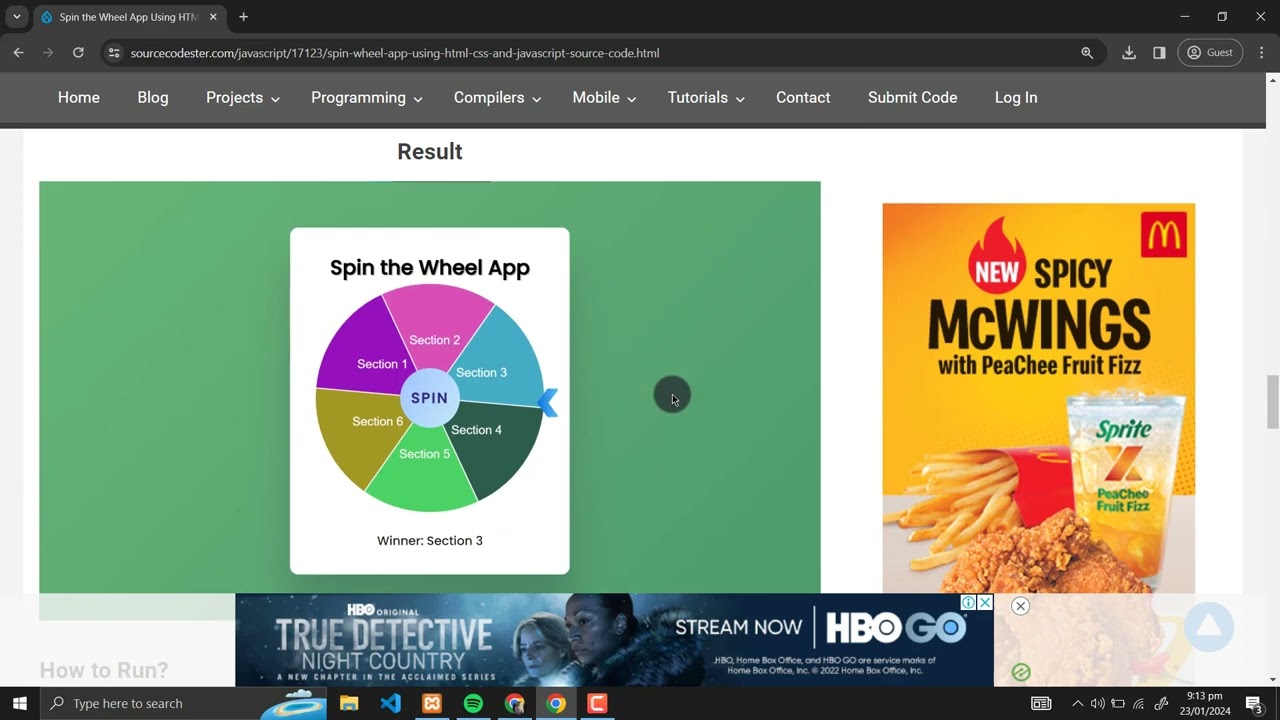This screenshot has height=720, width=1280.
Task: Click the page vertical scrollbar thumb
Action: pos(1272,402)
